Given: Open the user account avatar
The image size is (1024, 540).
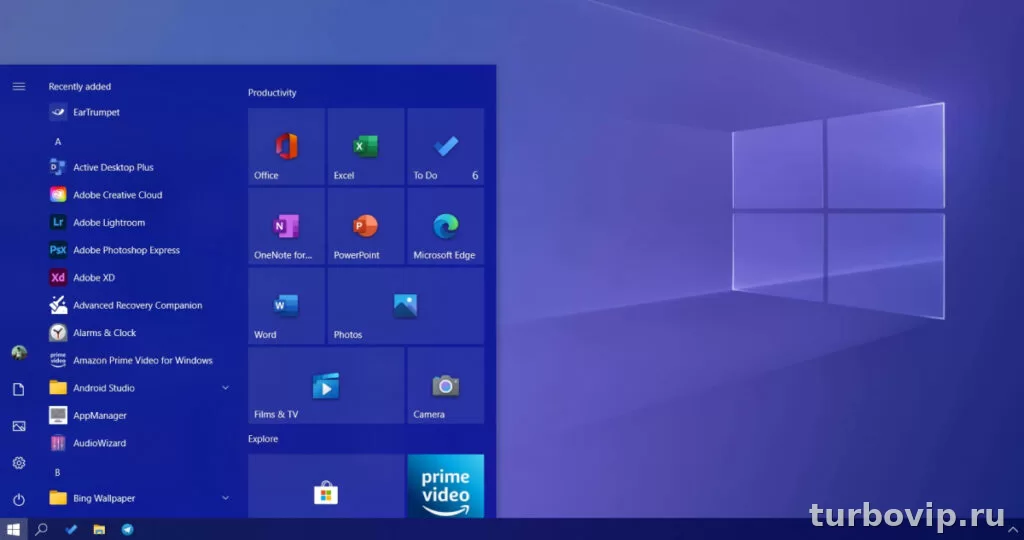Looking at the screenshot, I should coord(19,353).
